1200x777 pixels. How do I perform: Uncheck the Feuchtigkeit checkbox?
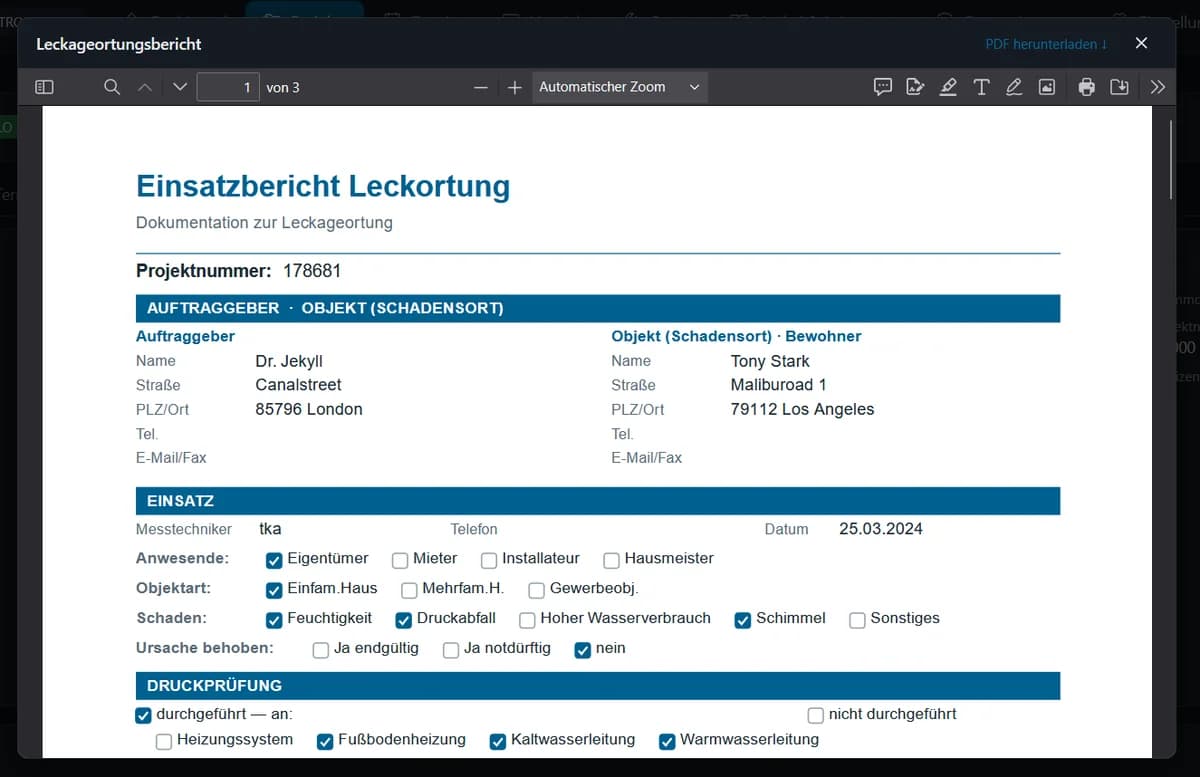point(274,620)
